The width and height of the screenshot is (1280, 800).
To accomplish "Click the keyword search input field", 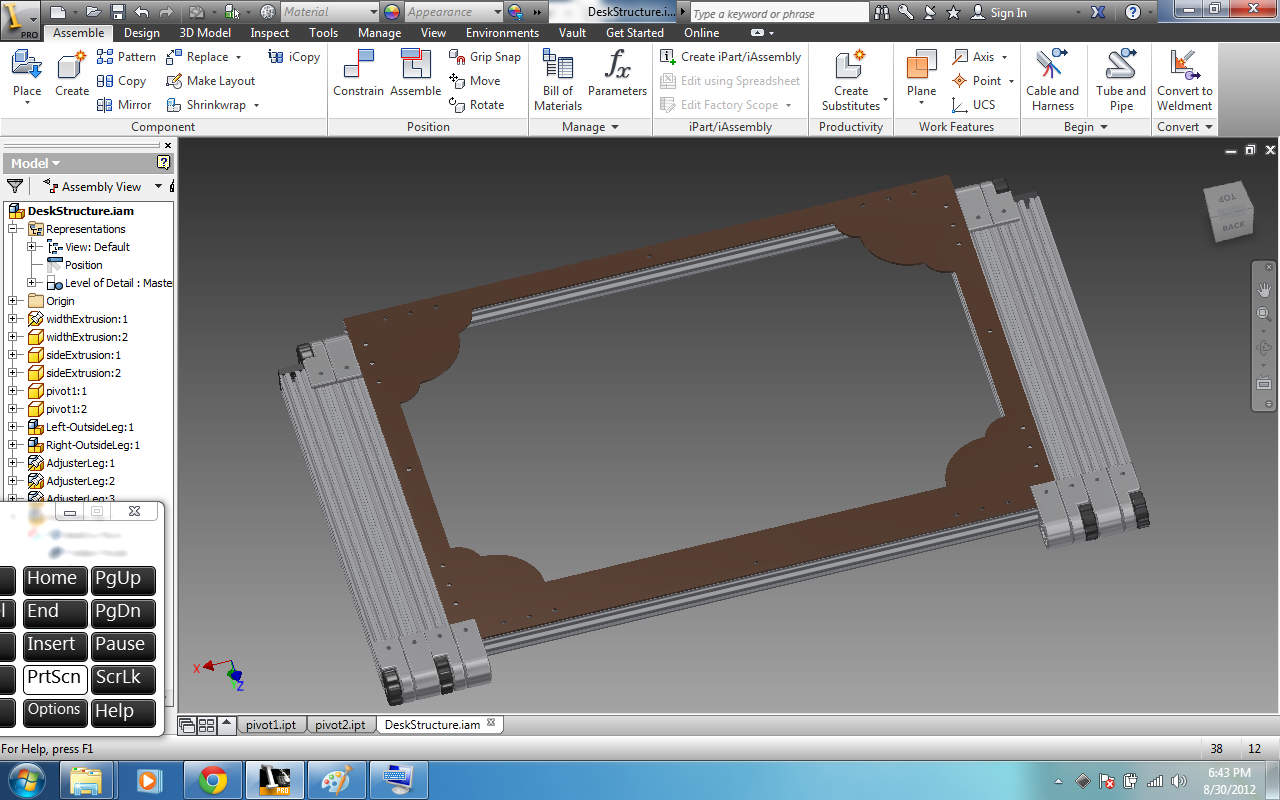I will [779, 13].
